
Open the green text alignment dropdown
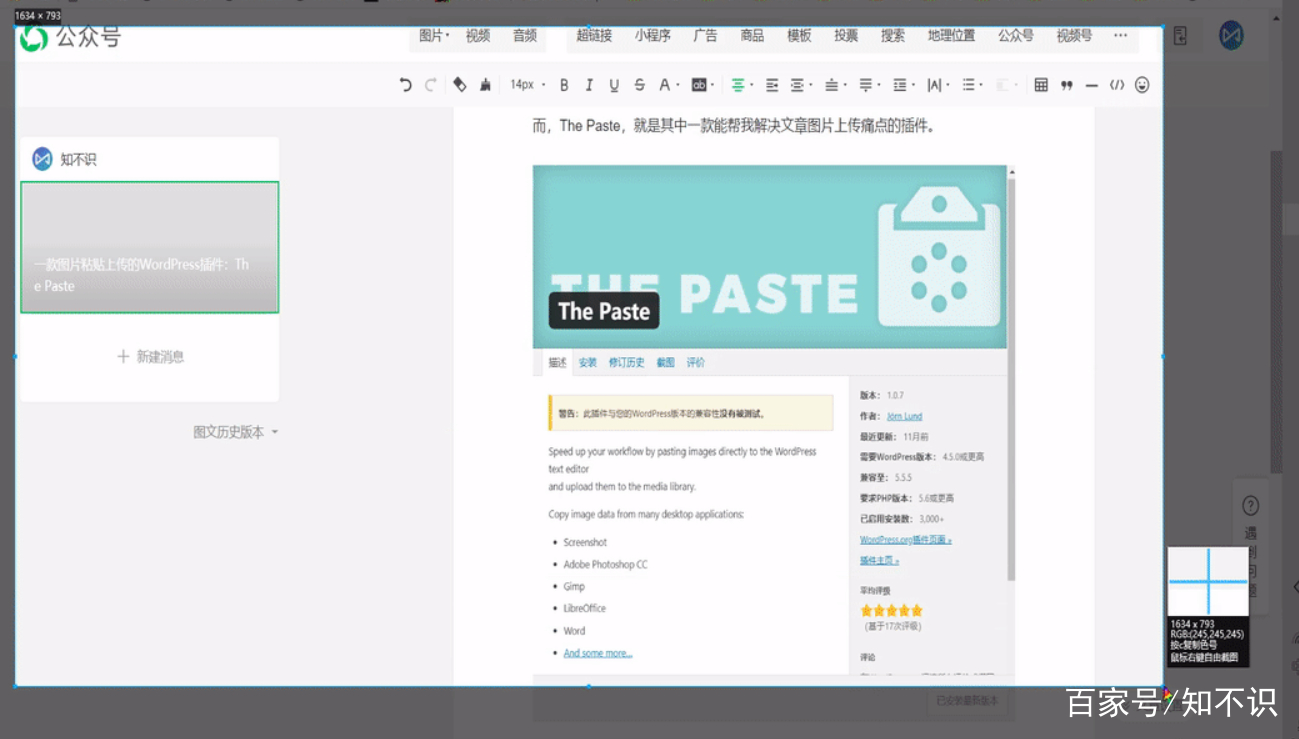742,85
